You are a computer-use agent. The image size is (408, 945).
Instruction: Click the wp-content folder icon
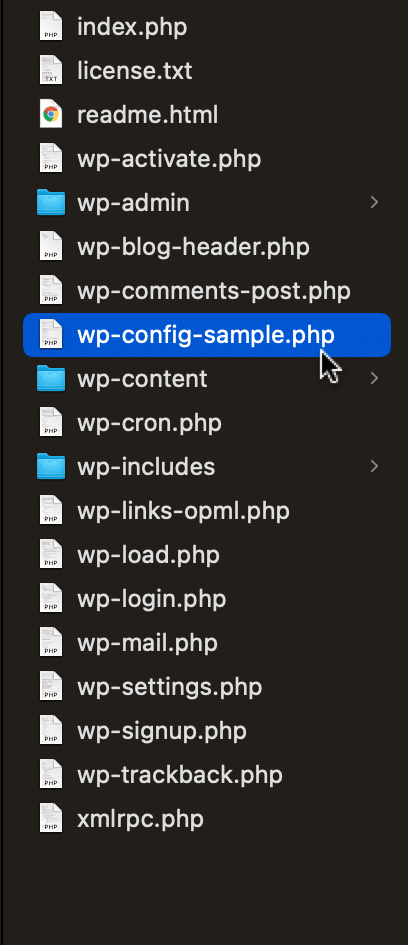click(x=51, y=378)
